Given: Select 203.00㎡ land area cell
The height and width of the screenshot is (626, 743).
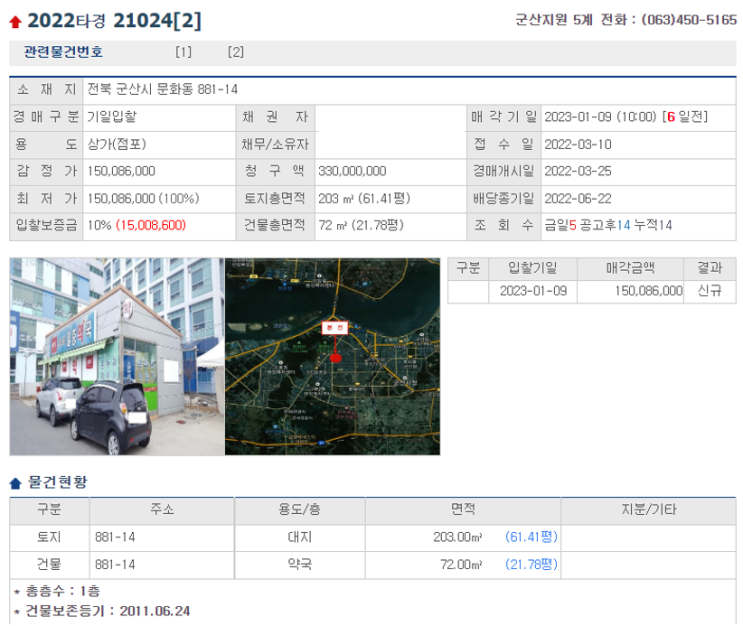Looking at the screenshot, I should (457, 537).
